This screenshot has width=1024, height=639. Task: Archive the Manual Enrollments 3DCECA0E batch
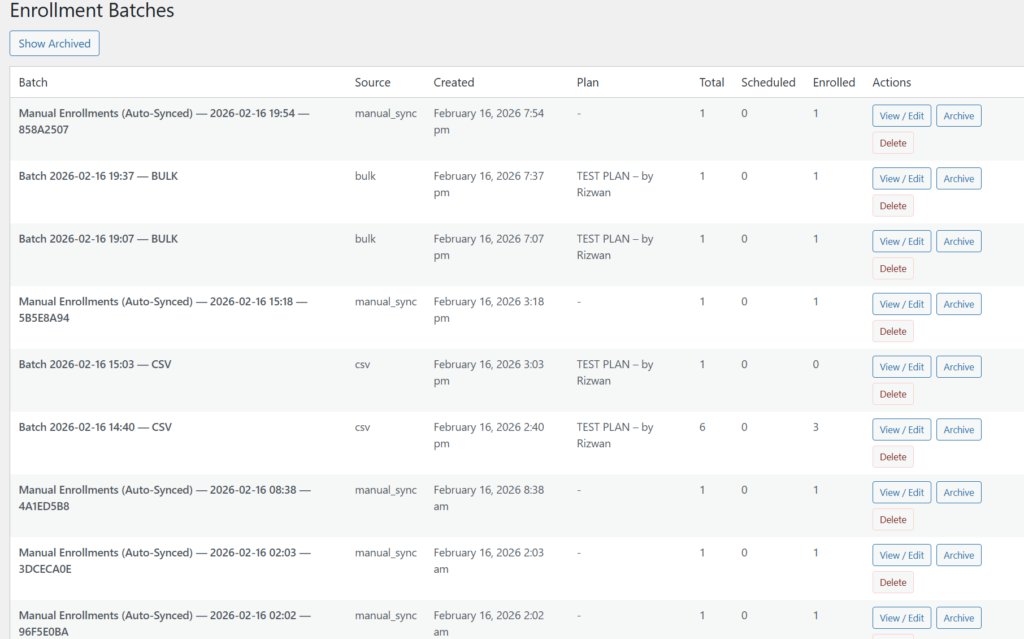pyautogui.click(x=958, y=555)
